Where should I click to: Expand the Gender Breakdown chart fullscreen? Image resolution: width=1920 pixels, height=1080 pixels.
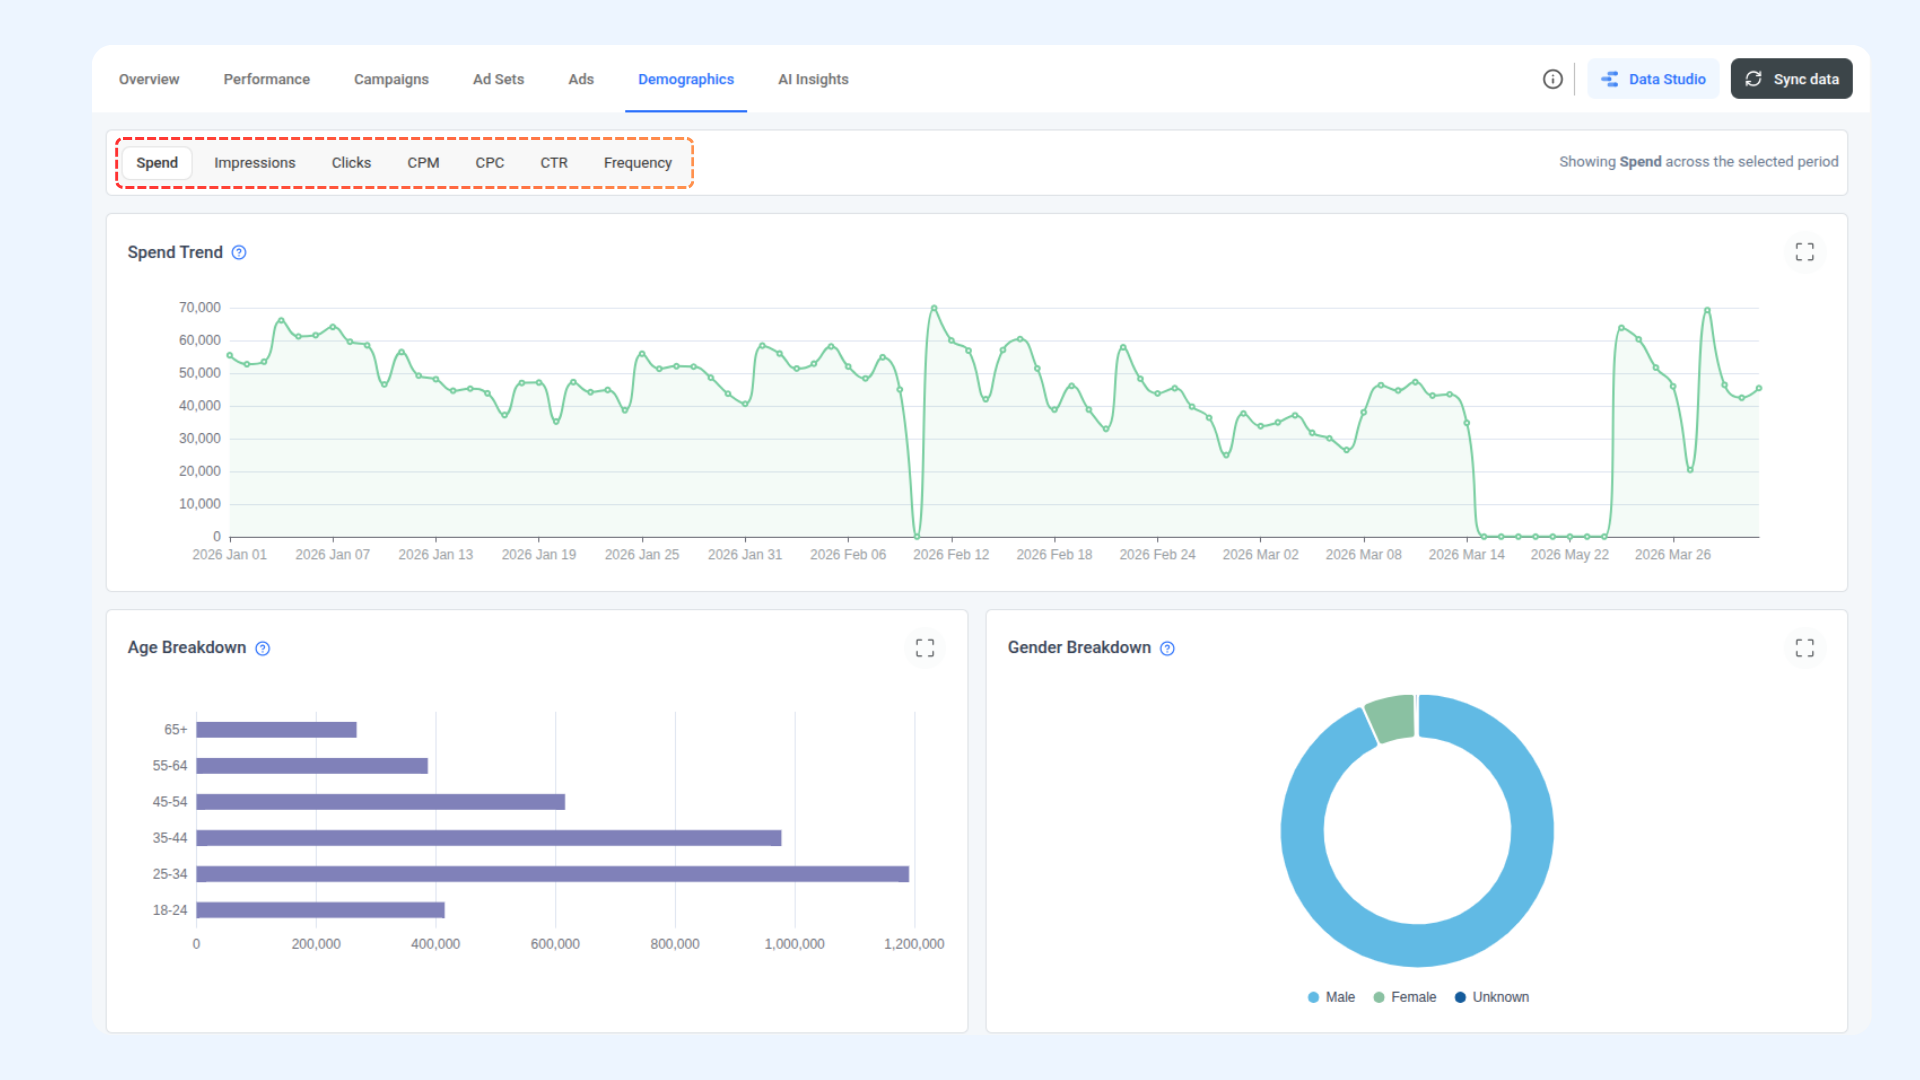[1804, 648]
